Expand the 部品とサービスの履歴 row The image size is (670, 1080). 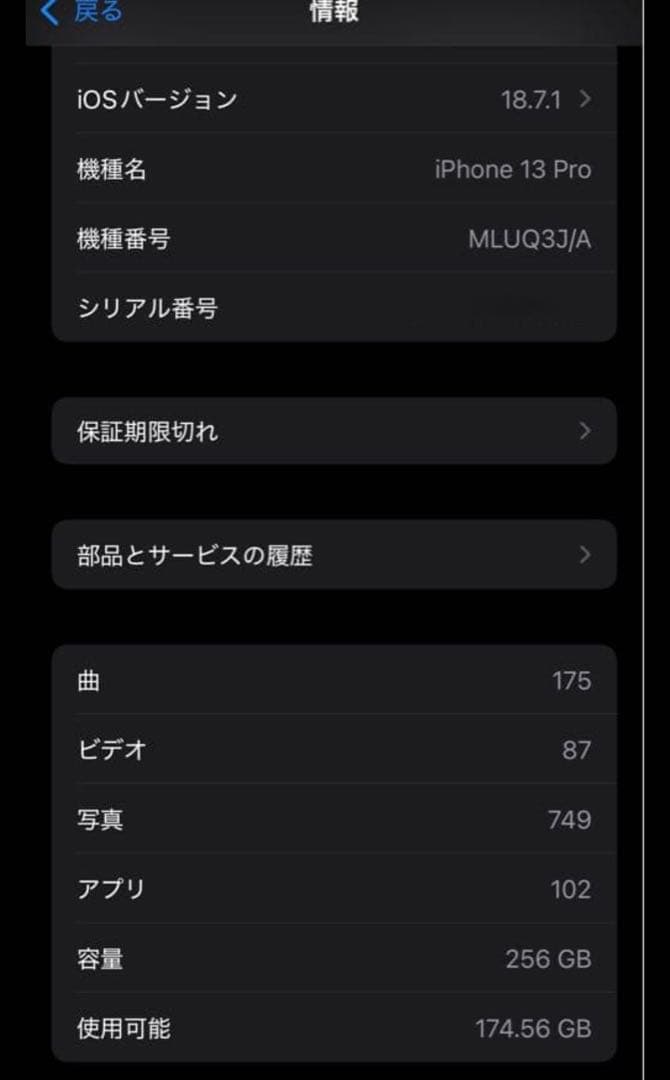coord(585,555)
